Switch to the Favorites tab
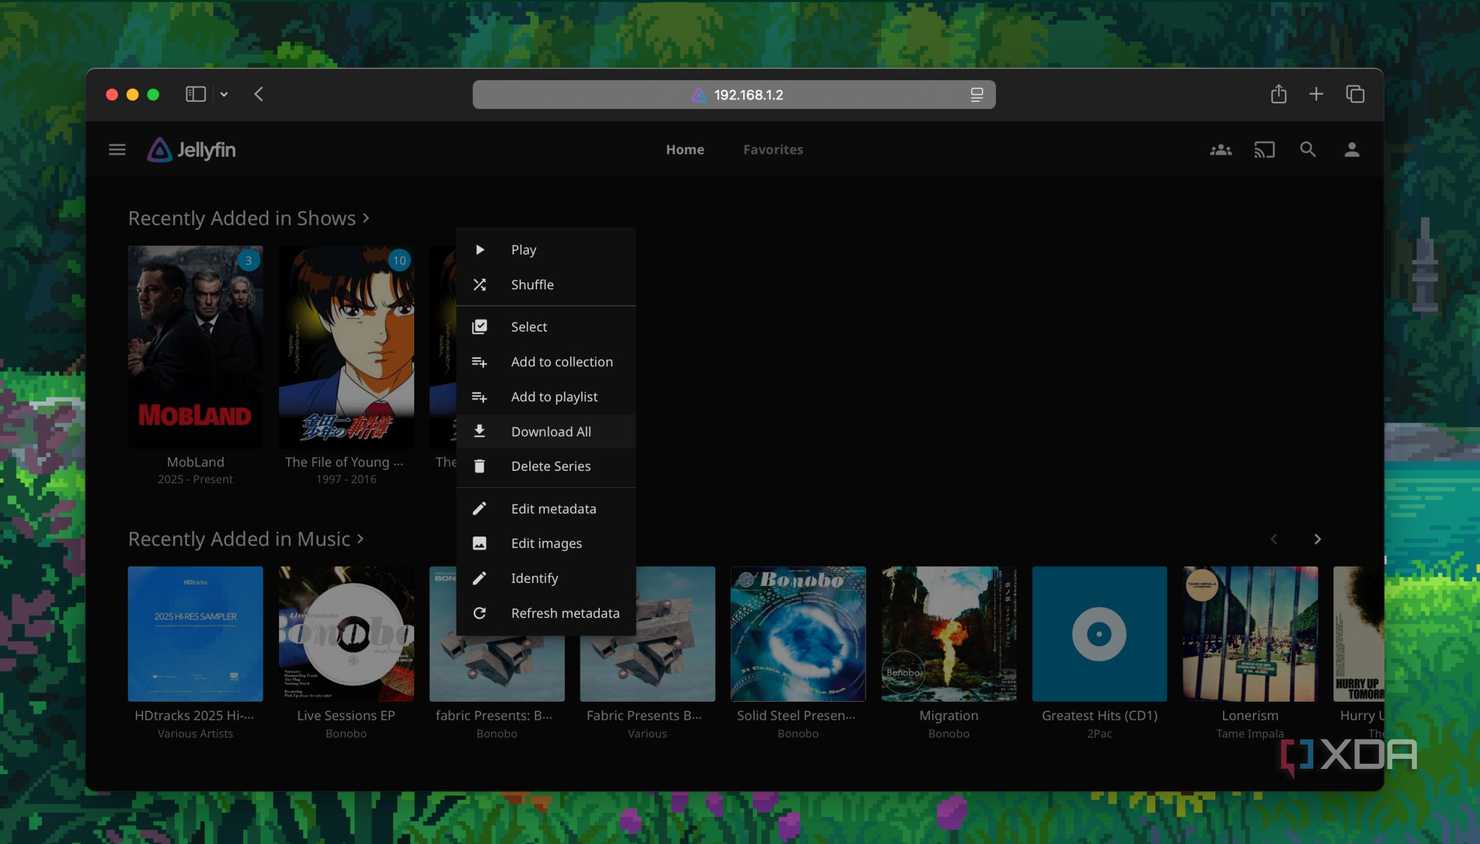 coord(773,149)
